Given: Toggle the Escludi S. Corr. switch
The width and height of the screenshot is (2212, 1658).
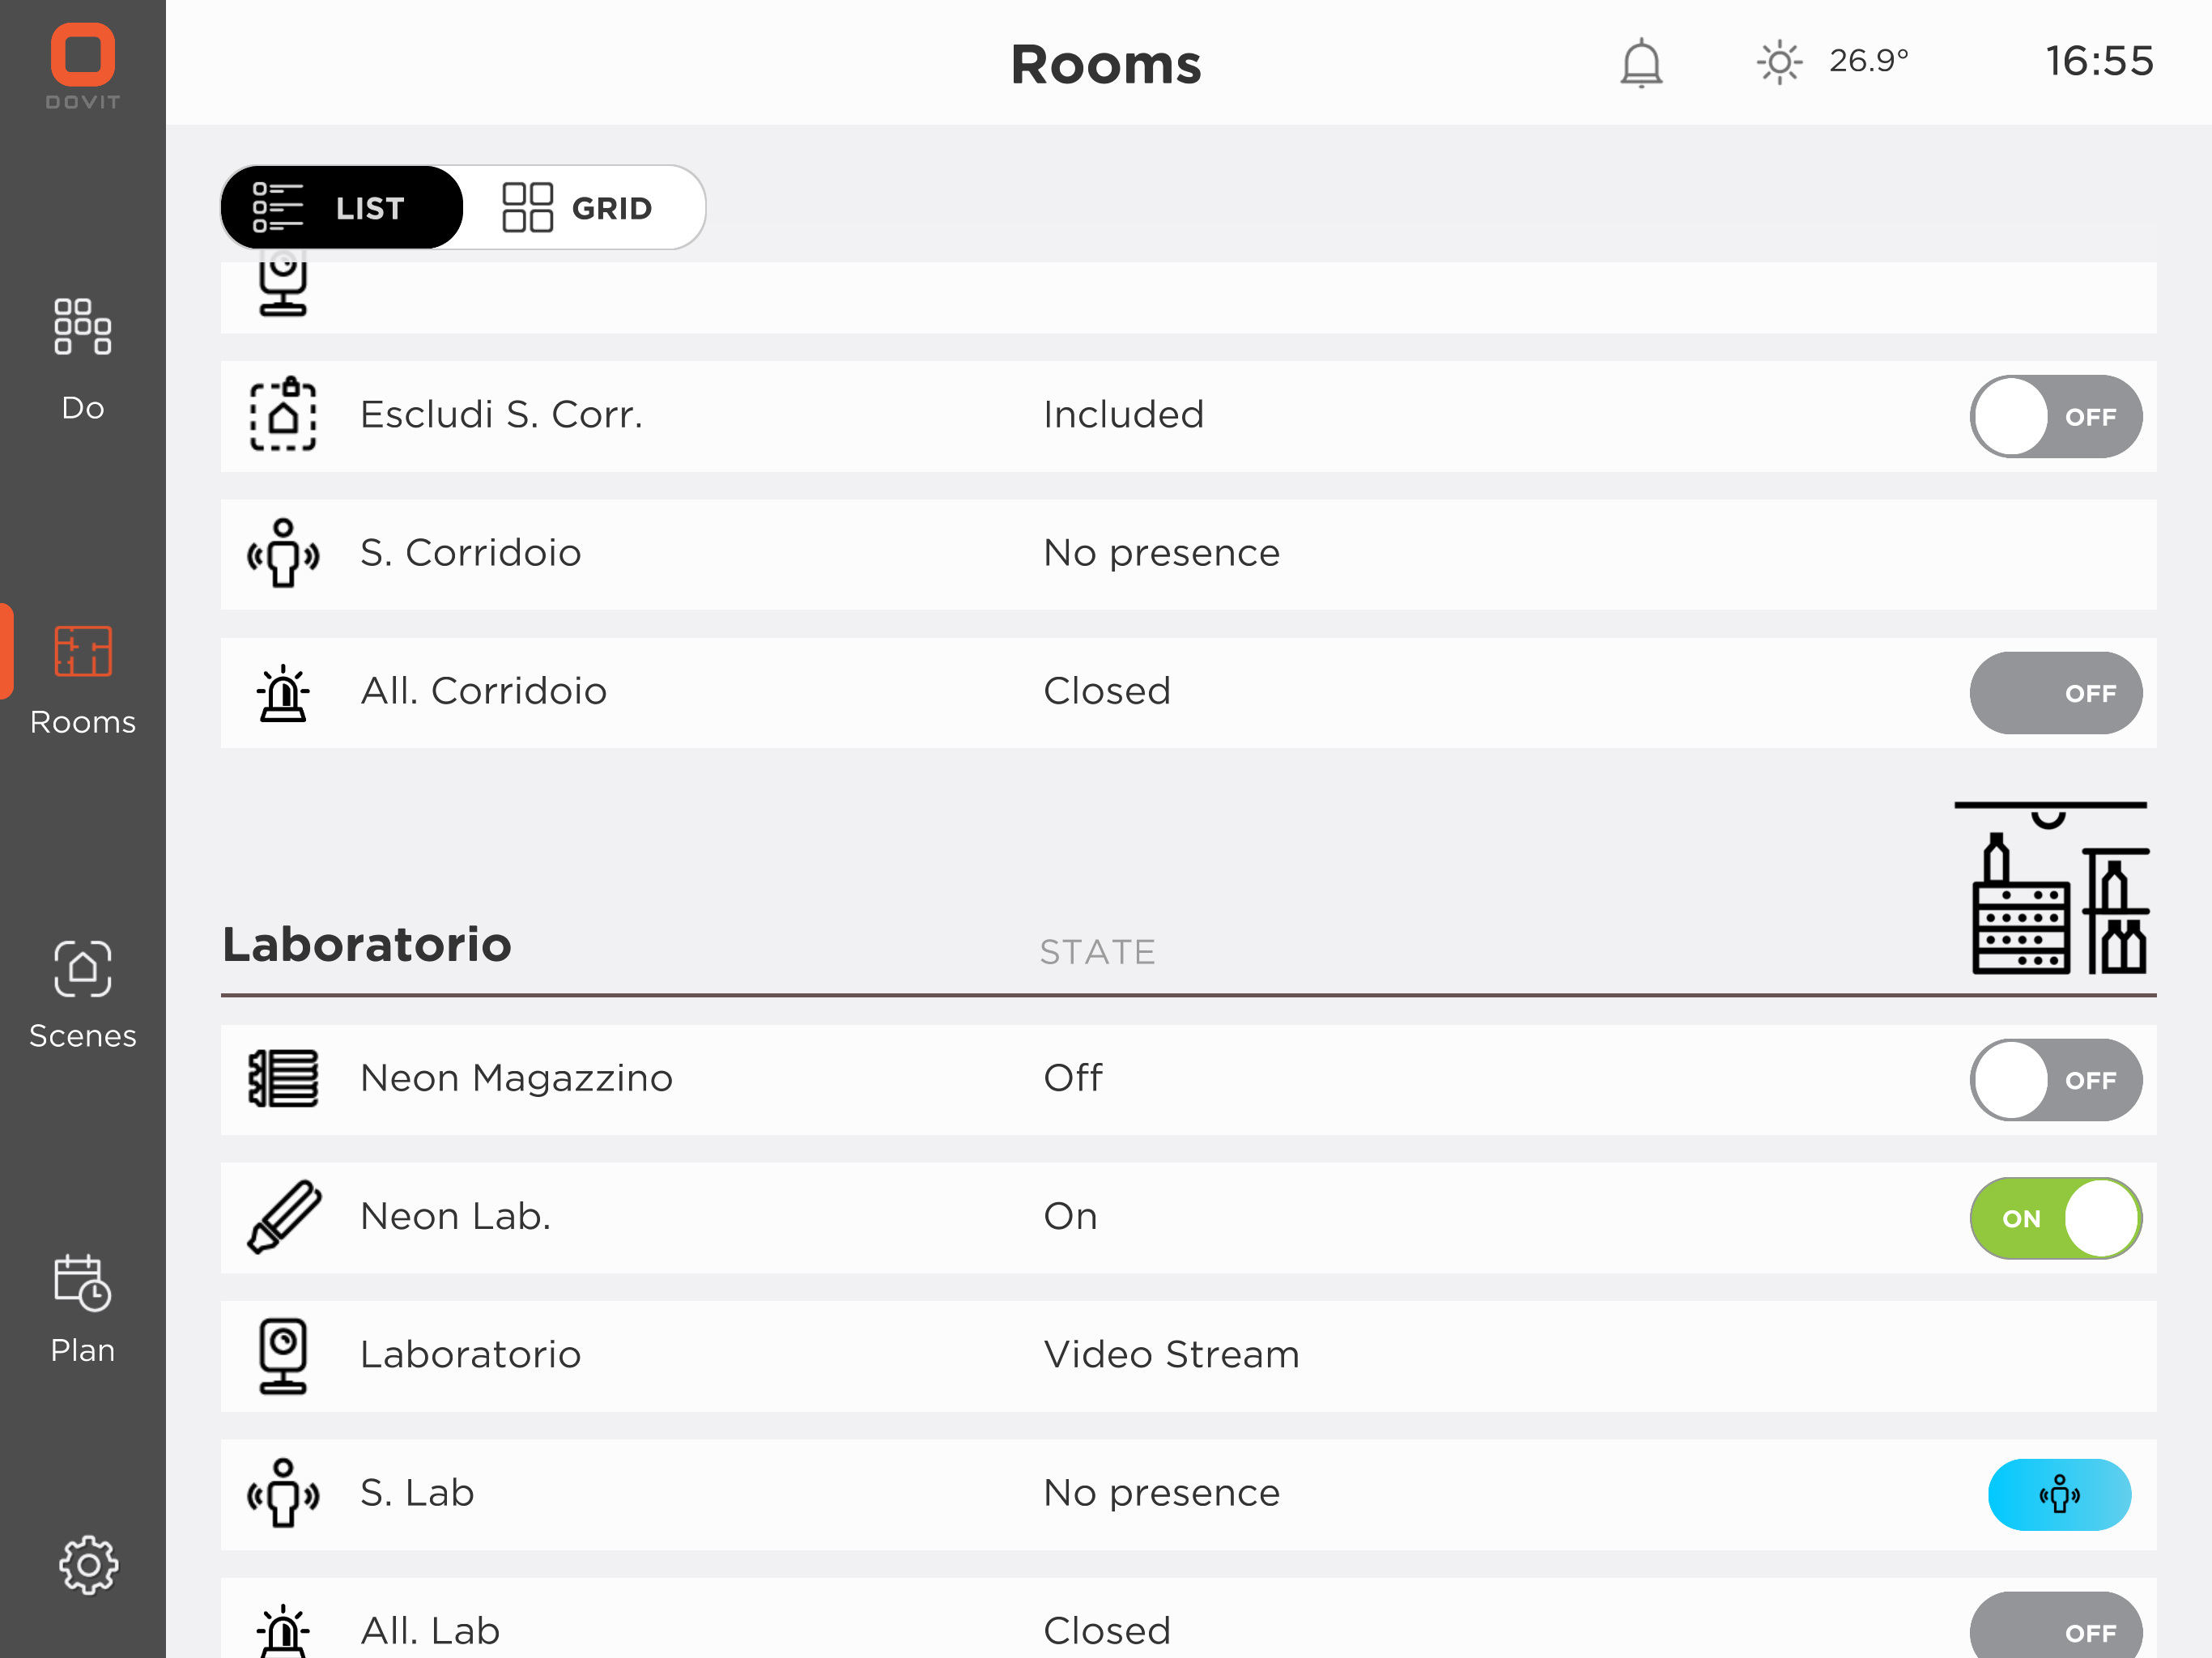Looking at the screenshot, I should (2055, 416).
